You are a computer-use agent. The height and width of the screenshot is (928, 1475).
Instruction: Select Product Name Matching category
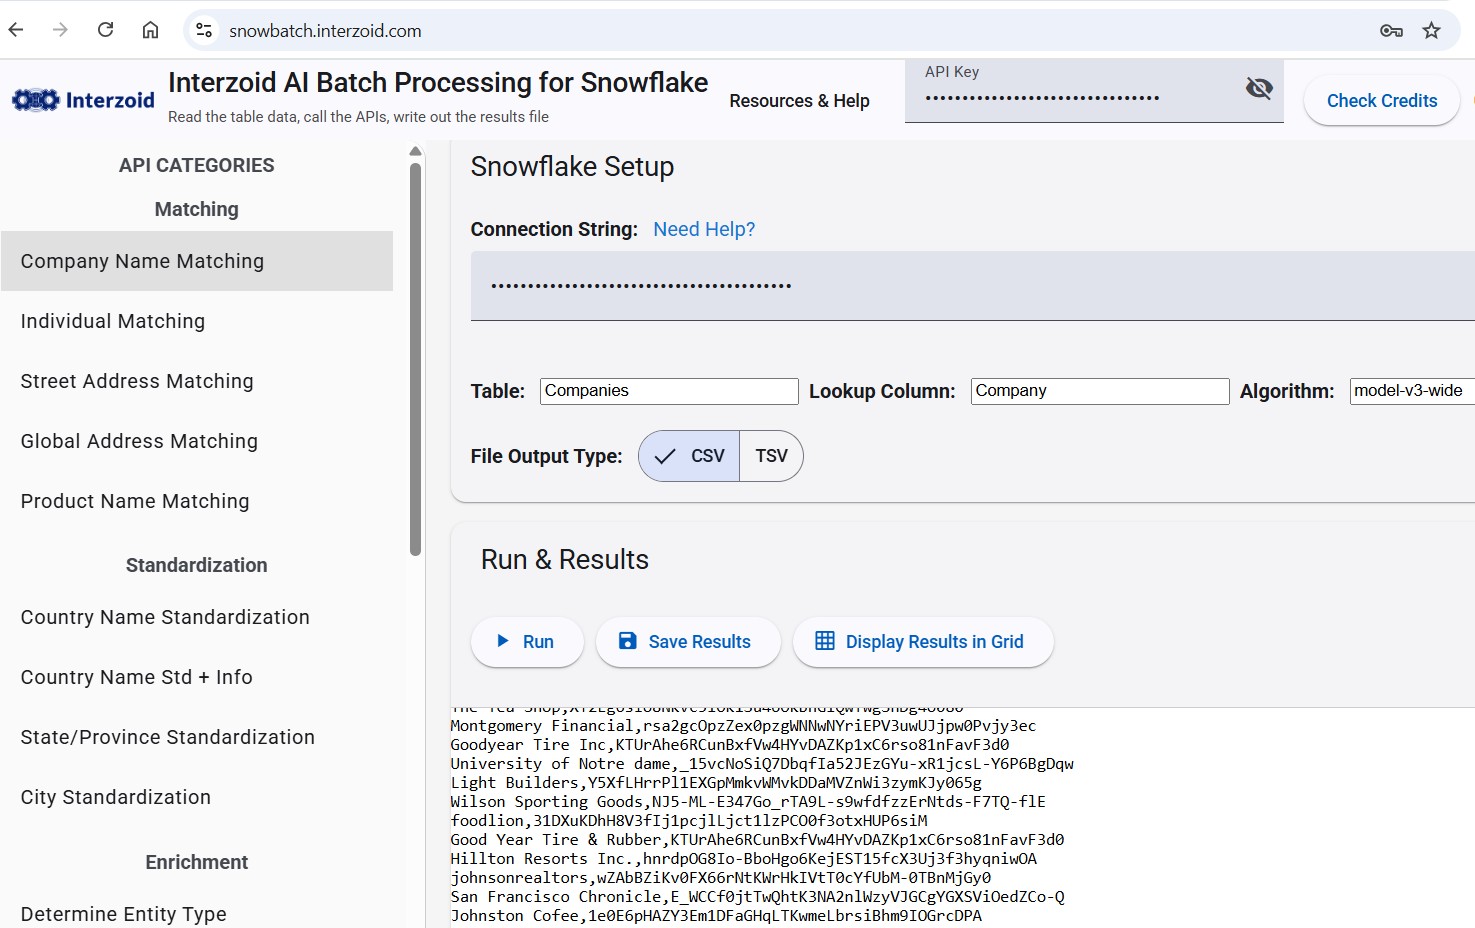tap(197, 501)
